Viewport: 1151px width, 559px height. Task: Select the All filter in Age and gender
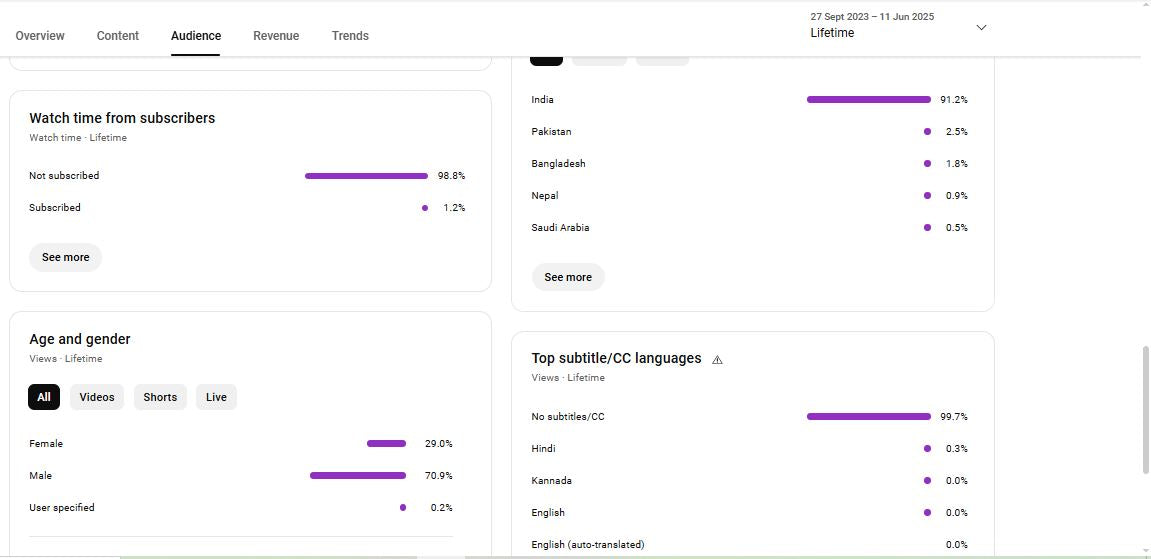[44, 398]
